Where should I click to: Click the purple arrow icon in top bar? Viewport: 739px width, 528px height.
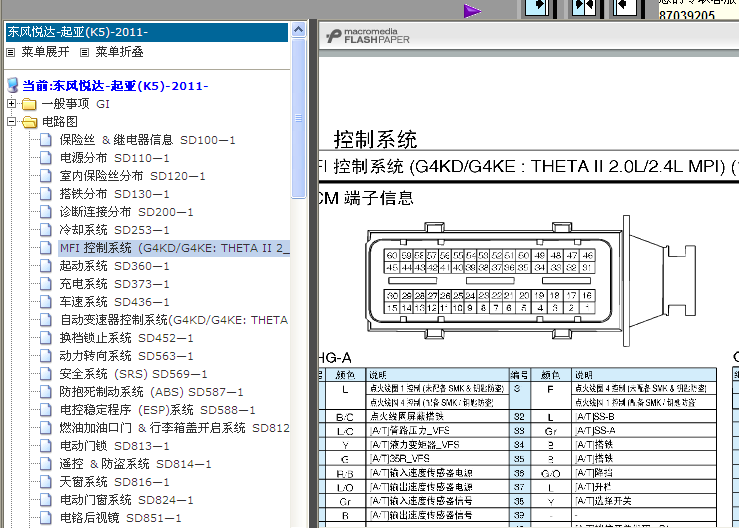pos(472,10)
